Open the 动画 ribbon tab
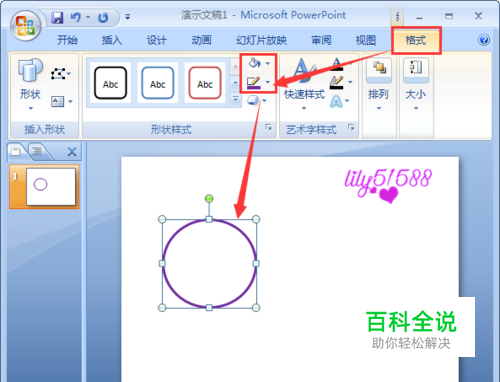This screenshot has width=500, height=382. coord(201,40)
